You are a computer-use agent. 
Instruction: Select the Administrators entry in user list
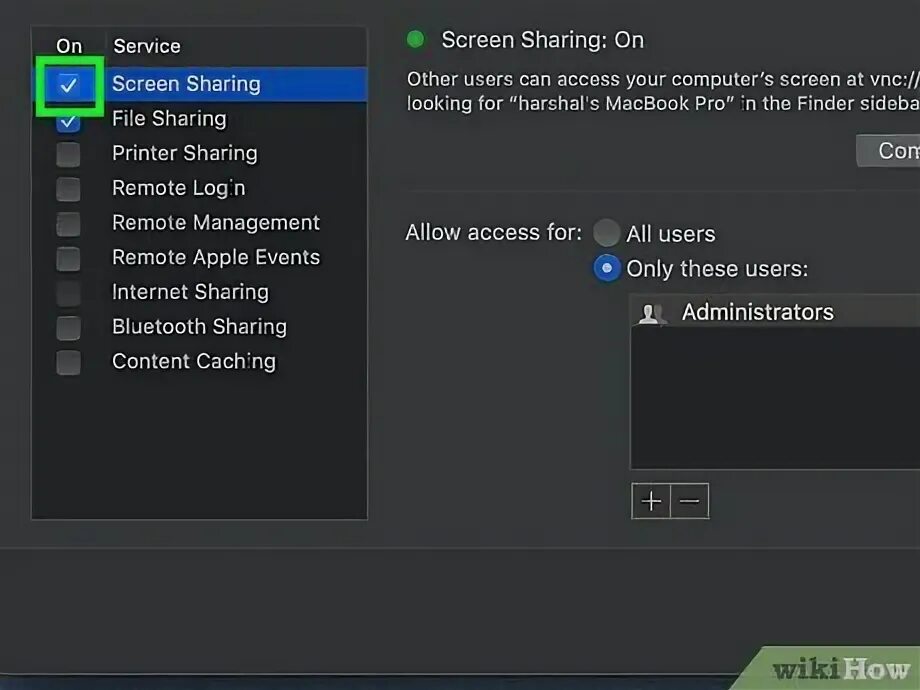point(757,312)
